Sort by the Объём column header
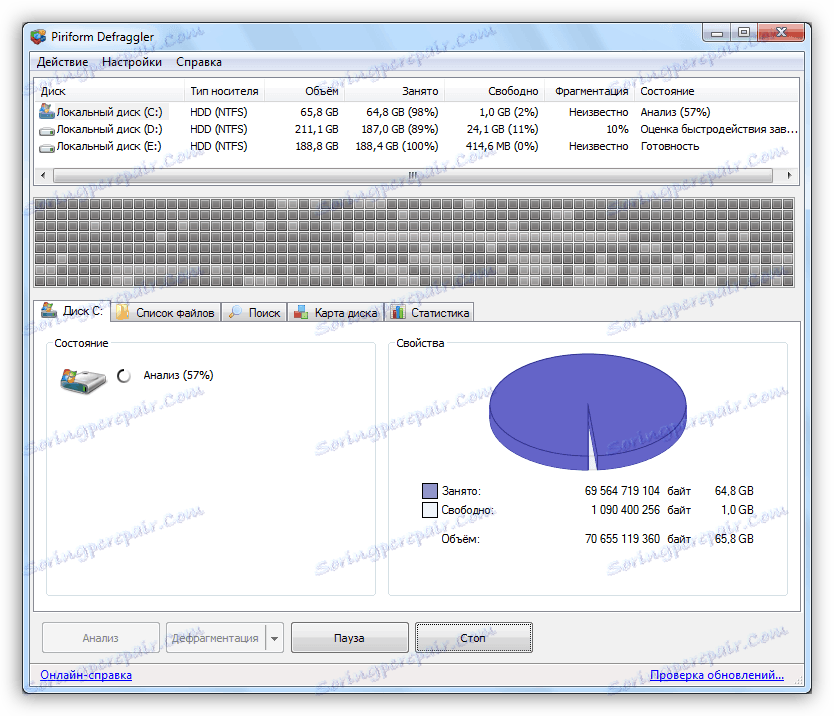Viewport: 834px width, 716px height. click(x=305, y=91)
